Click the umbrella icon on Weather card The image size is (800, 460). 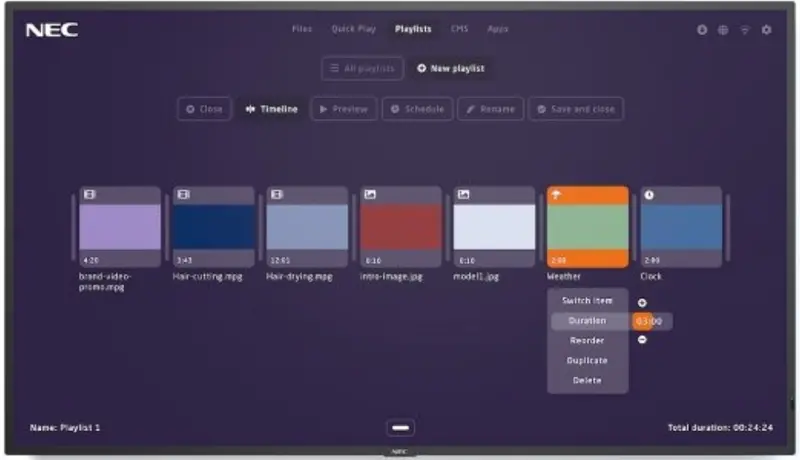(557, 194)
